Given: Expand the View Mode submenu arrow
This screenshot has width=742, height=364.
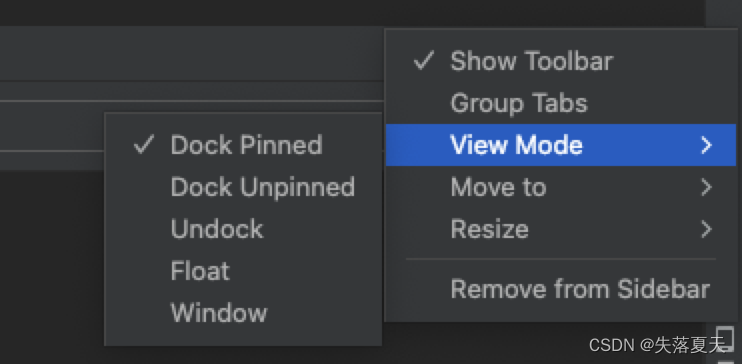Looking at the screenshot, I should pyautogui.click(x=706, y=145).
